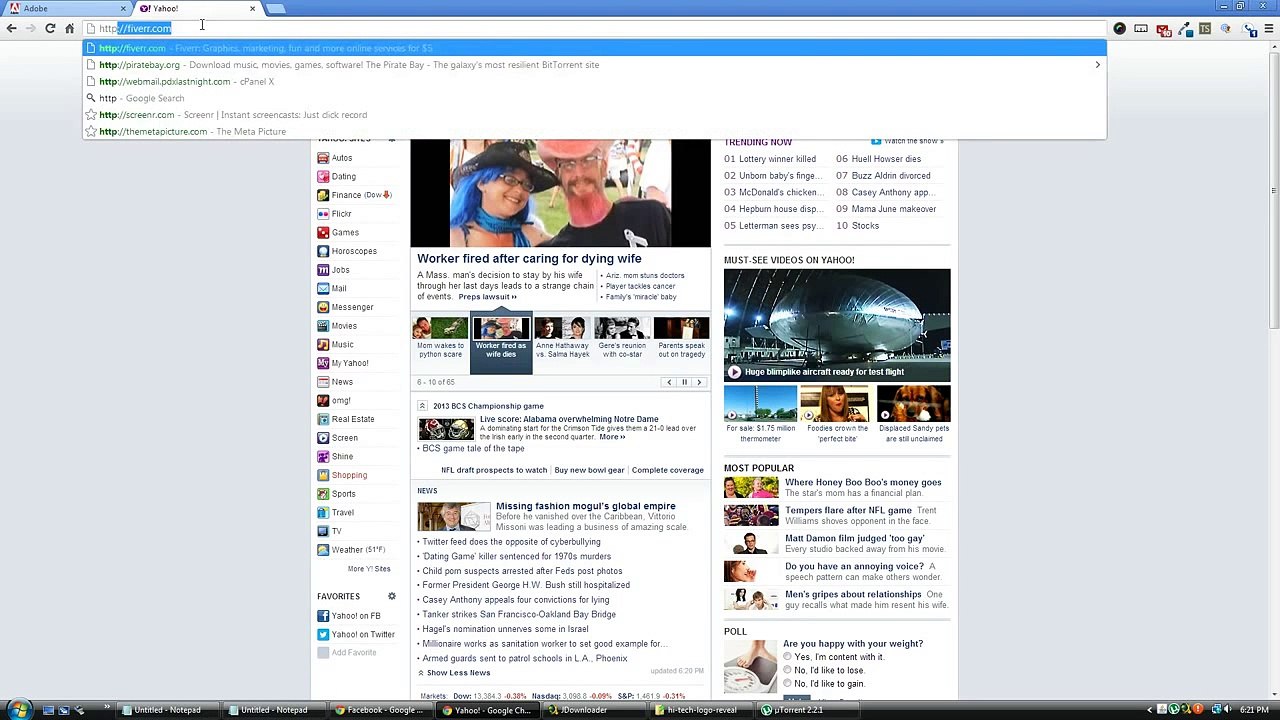The height and width of the screenshot is (720, 1280).
Task: Click the Mail icon in sidebar
Action: tap(323, 288)
